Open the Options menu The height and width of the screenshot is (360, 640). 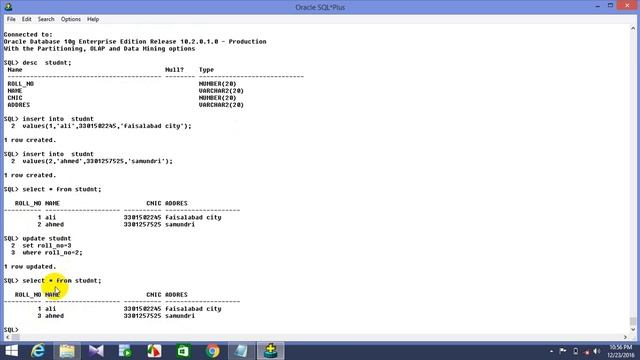[x=71, y=19]
